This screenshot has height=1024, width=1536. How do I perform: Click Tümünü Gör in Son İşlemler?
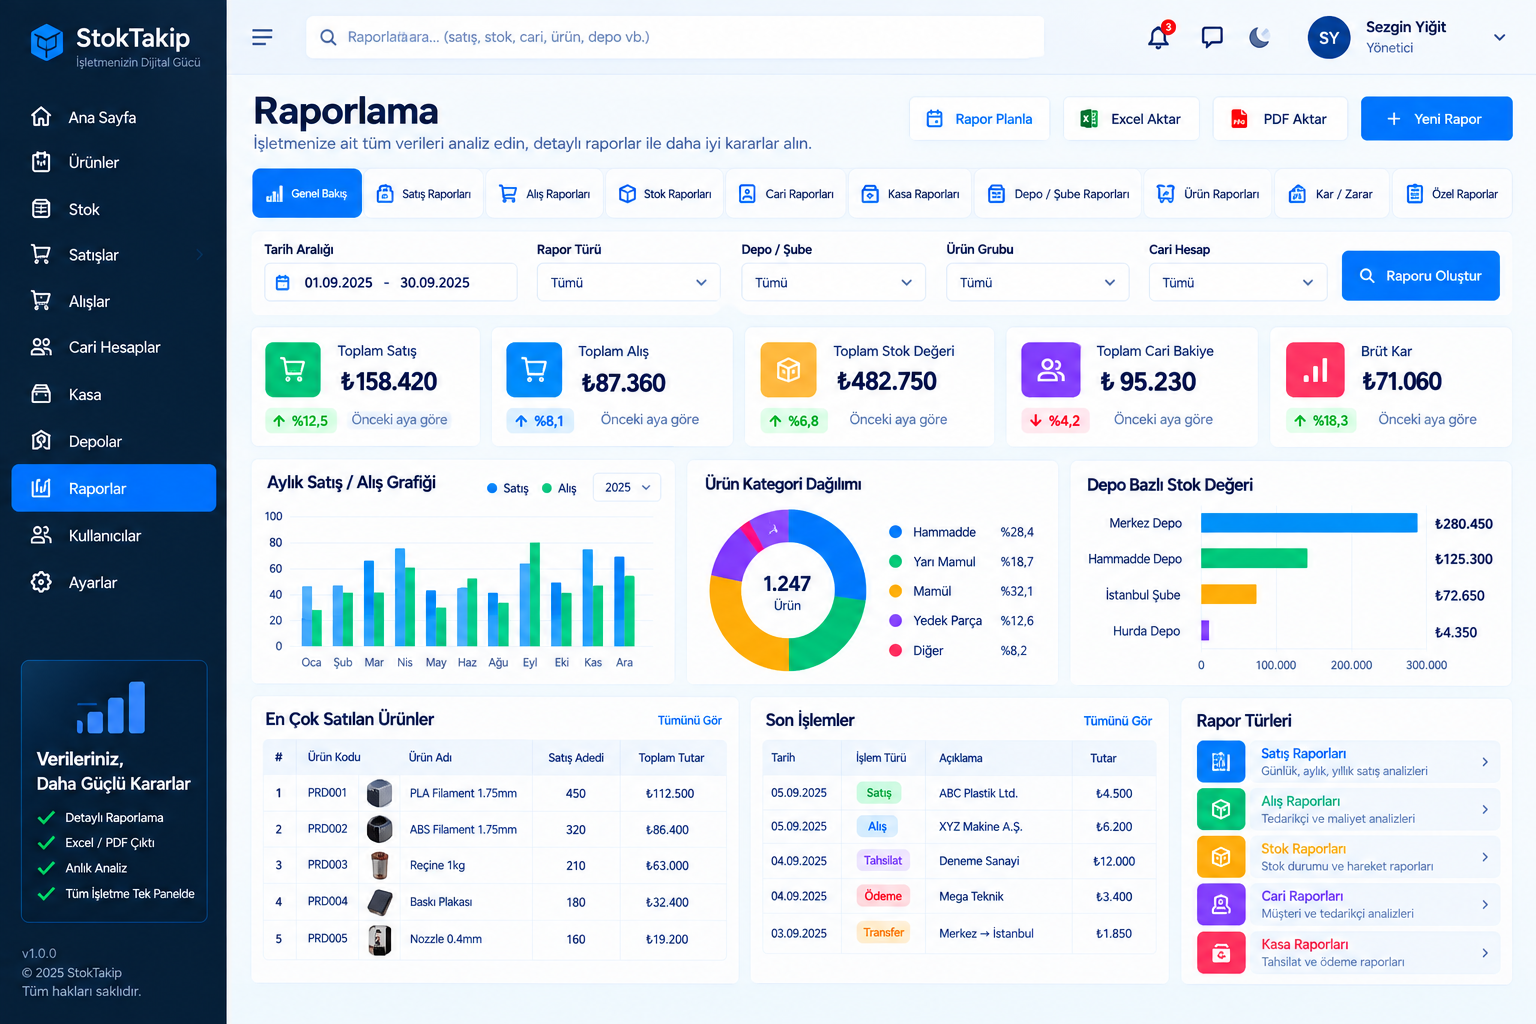1117,721
